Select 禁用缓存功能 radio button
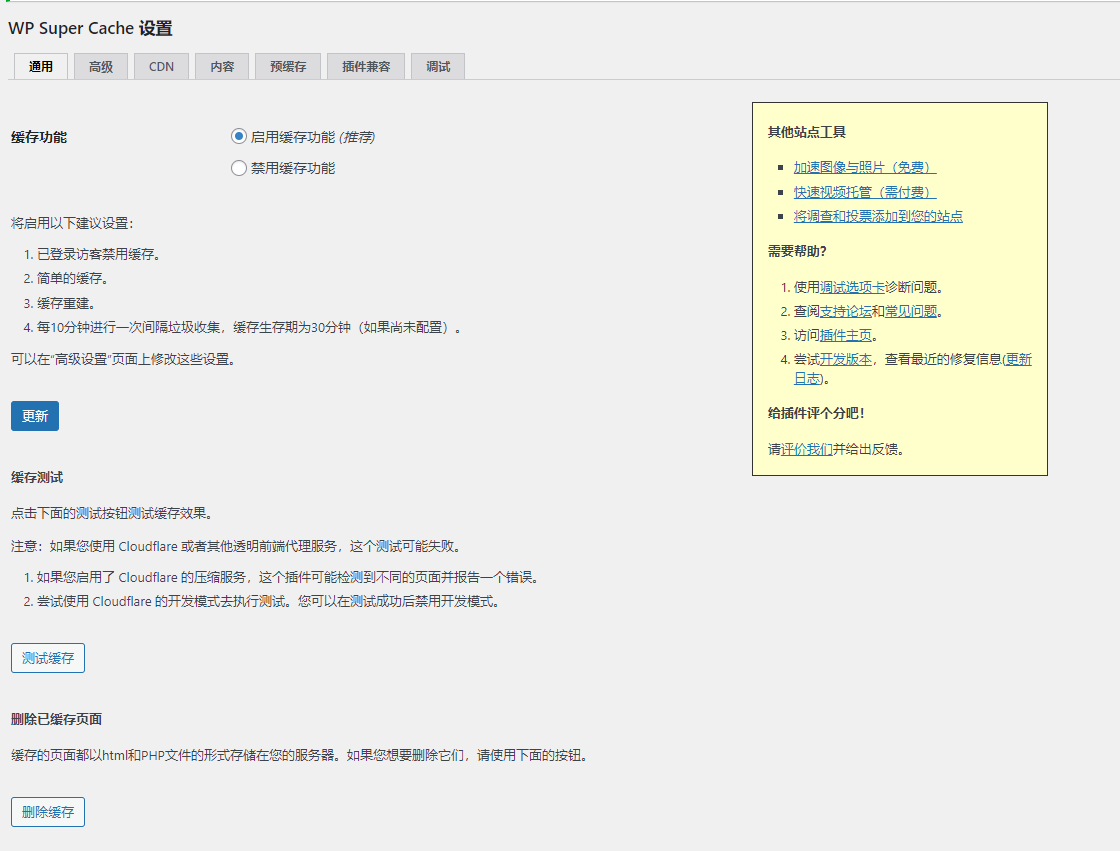This screenshot has width=1120, height=851. click(x=239, y=168)
